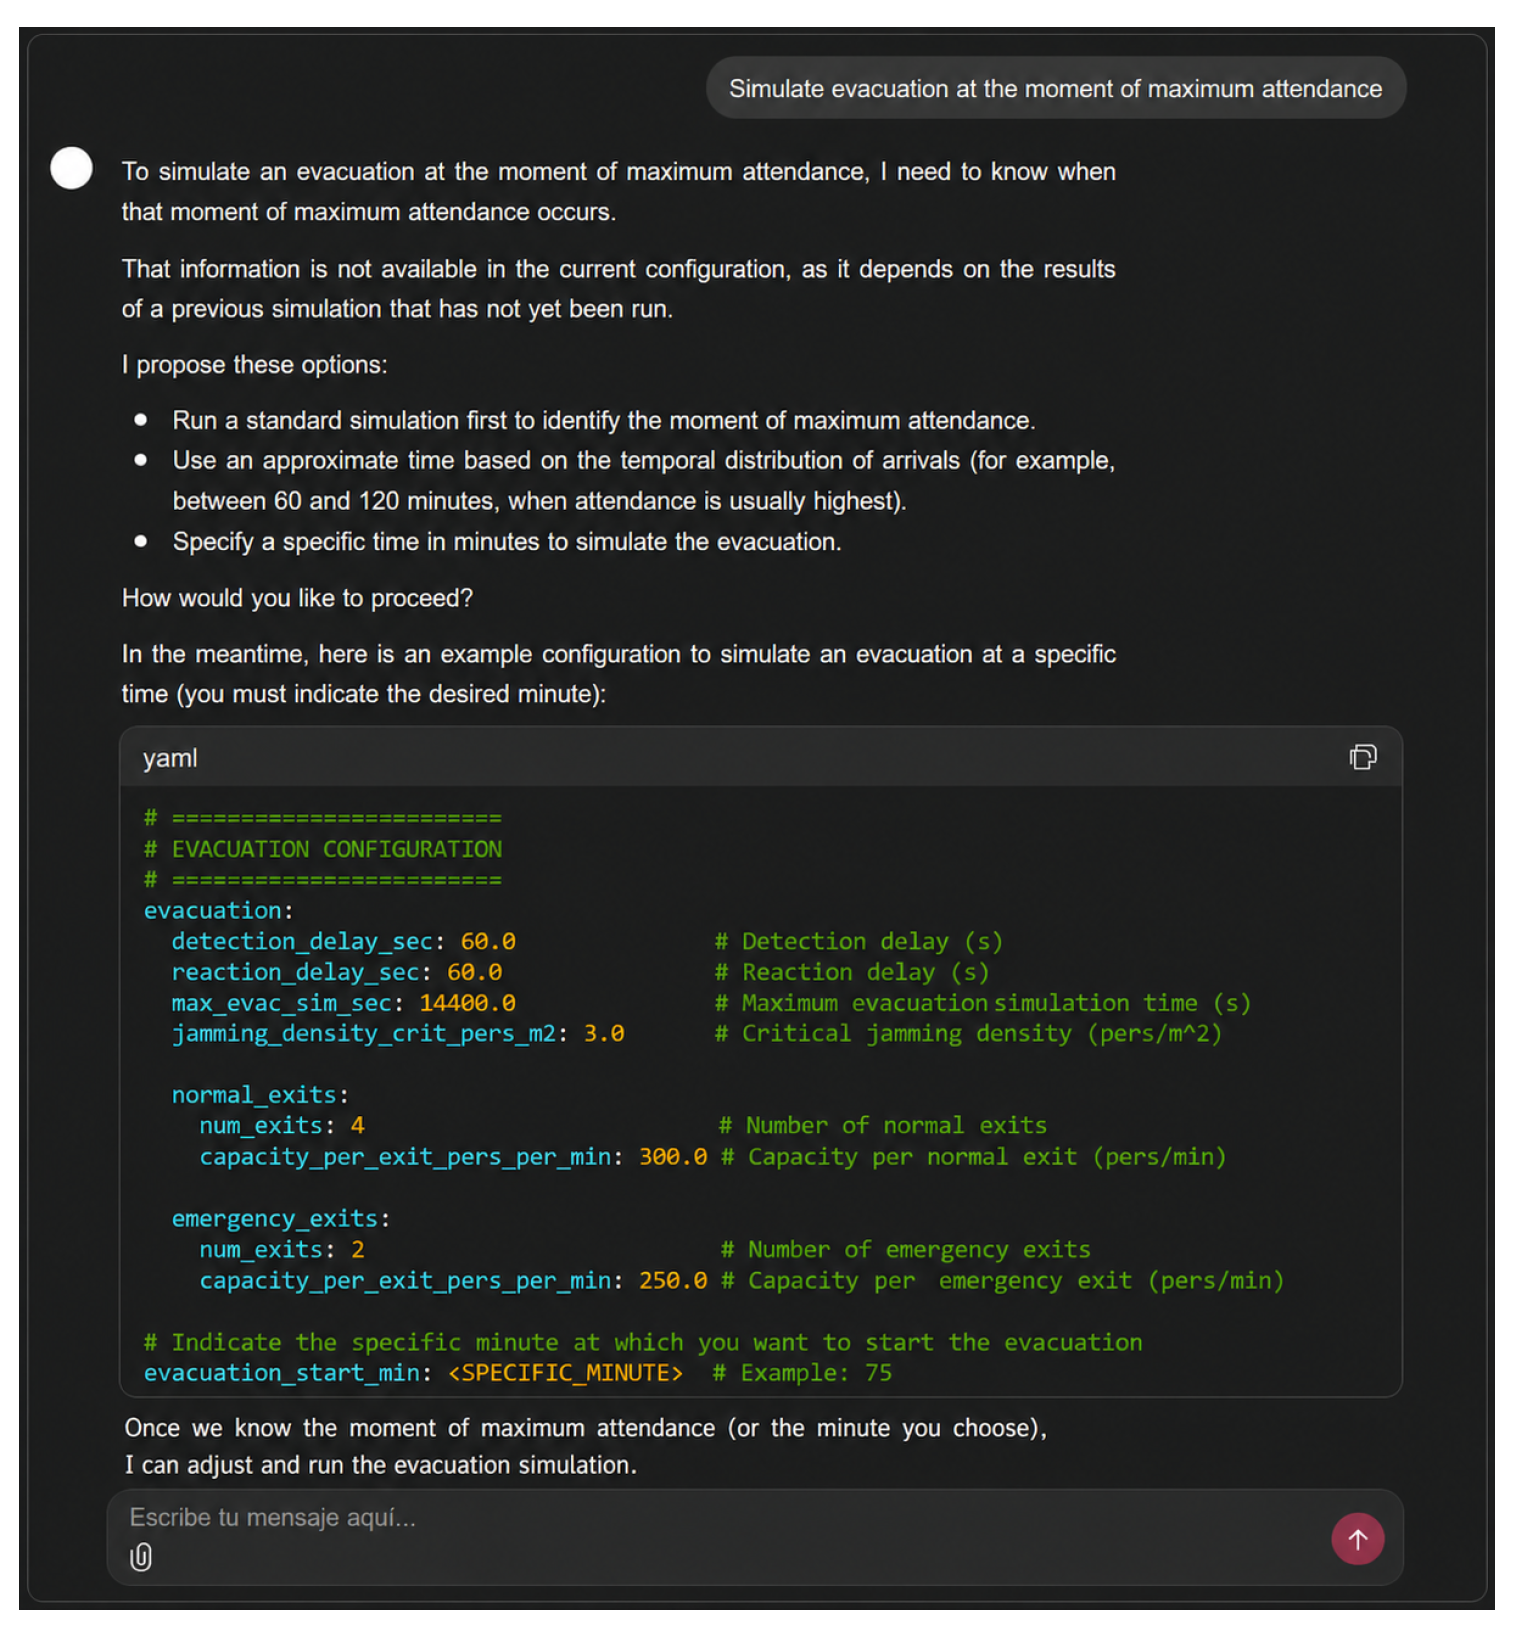The height and width of the screenshot is (1633, 1525).
Task: Click the 'Specify a specific time' bullet option
Action: pyautogui.click(x=507, y=542)
